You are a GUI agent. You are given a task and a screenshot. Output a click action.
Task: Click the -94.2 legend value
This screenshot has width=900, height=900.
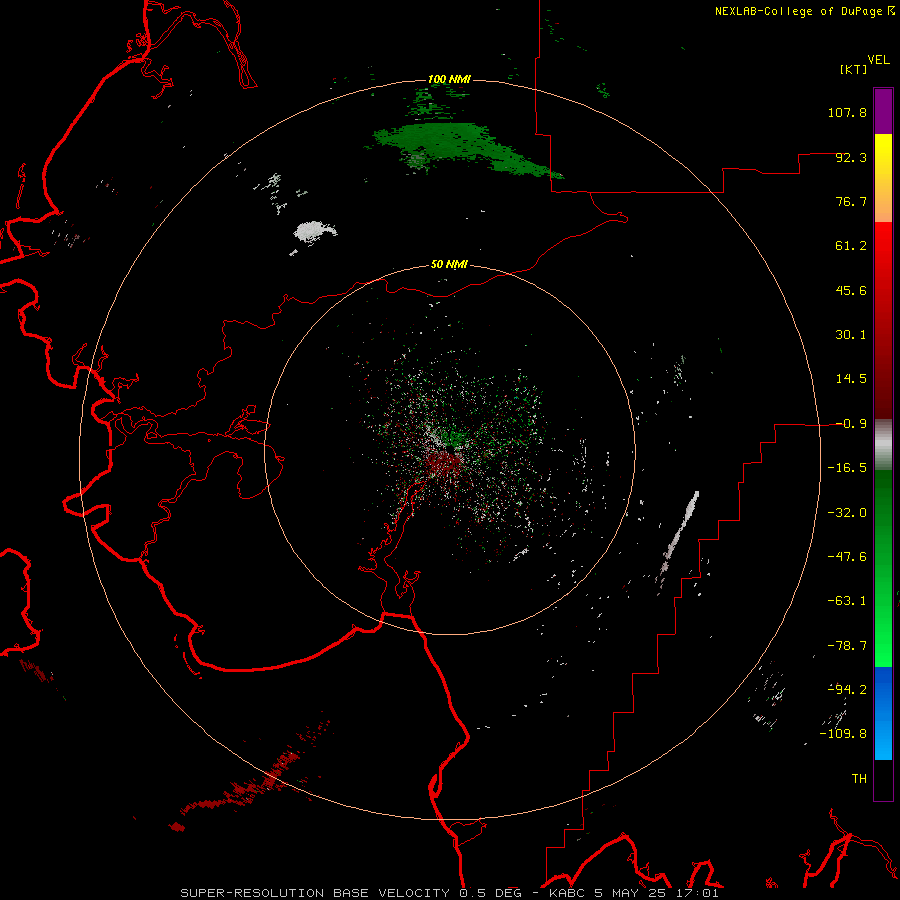tap(847, 690)
